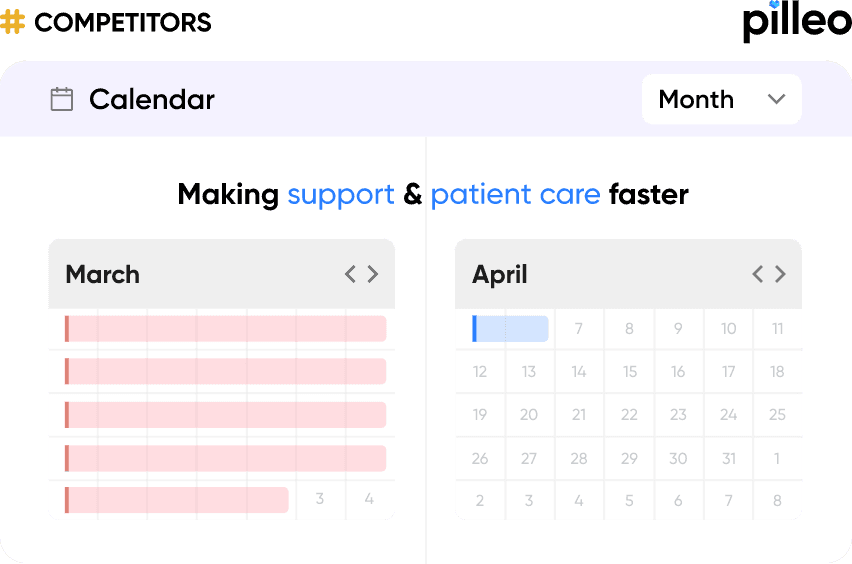Image resolution: width=852 pixels, height=564 pixels.
Task: Go to next month from March
Action: 373,274
